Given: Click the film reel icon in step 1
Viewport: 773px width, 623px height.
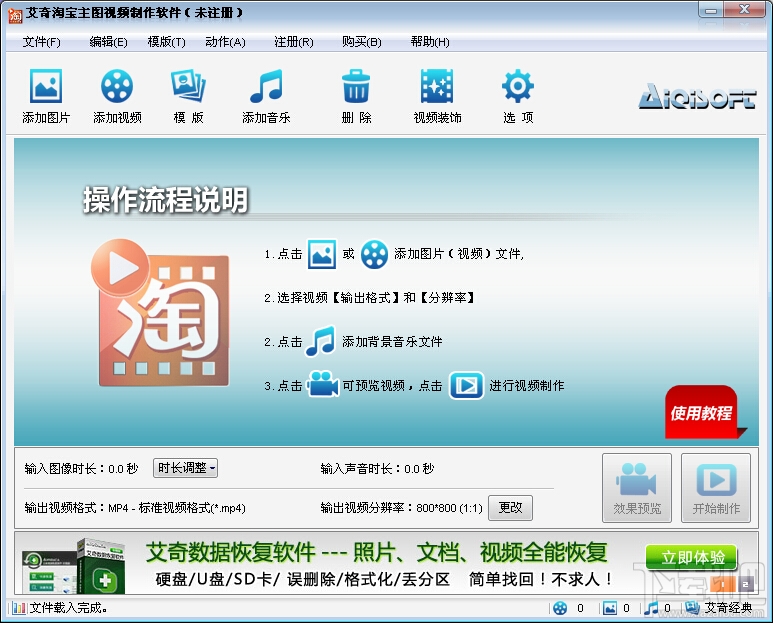Looking at the screenshot, I should pyautogui.click(x=374, y=254).
